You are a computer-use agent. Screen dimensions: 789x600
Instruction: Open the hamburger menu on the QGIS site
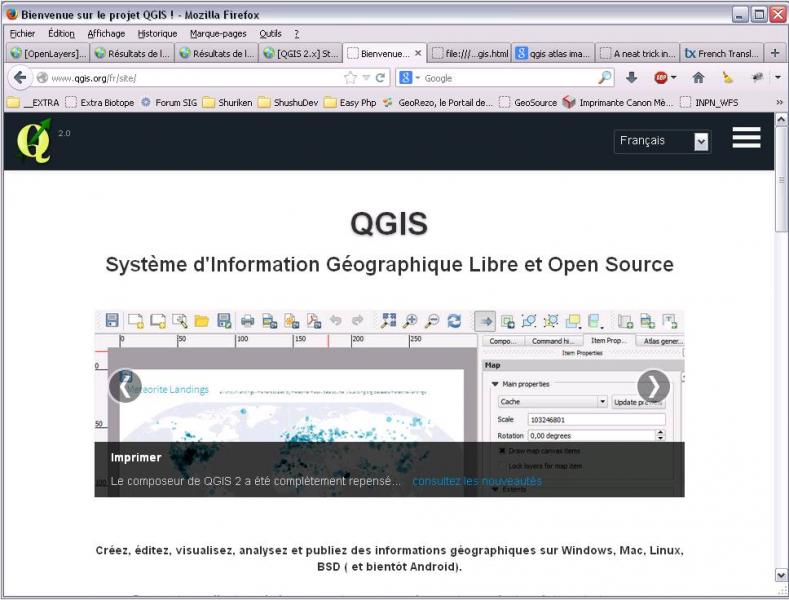pos(746,139)
